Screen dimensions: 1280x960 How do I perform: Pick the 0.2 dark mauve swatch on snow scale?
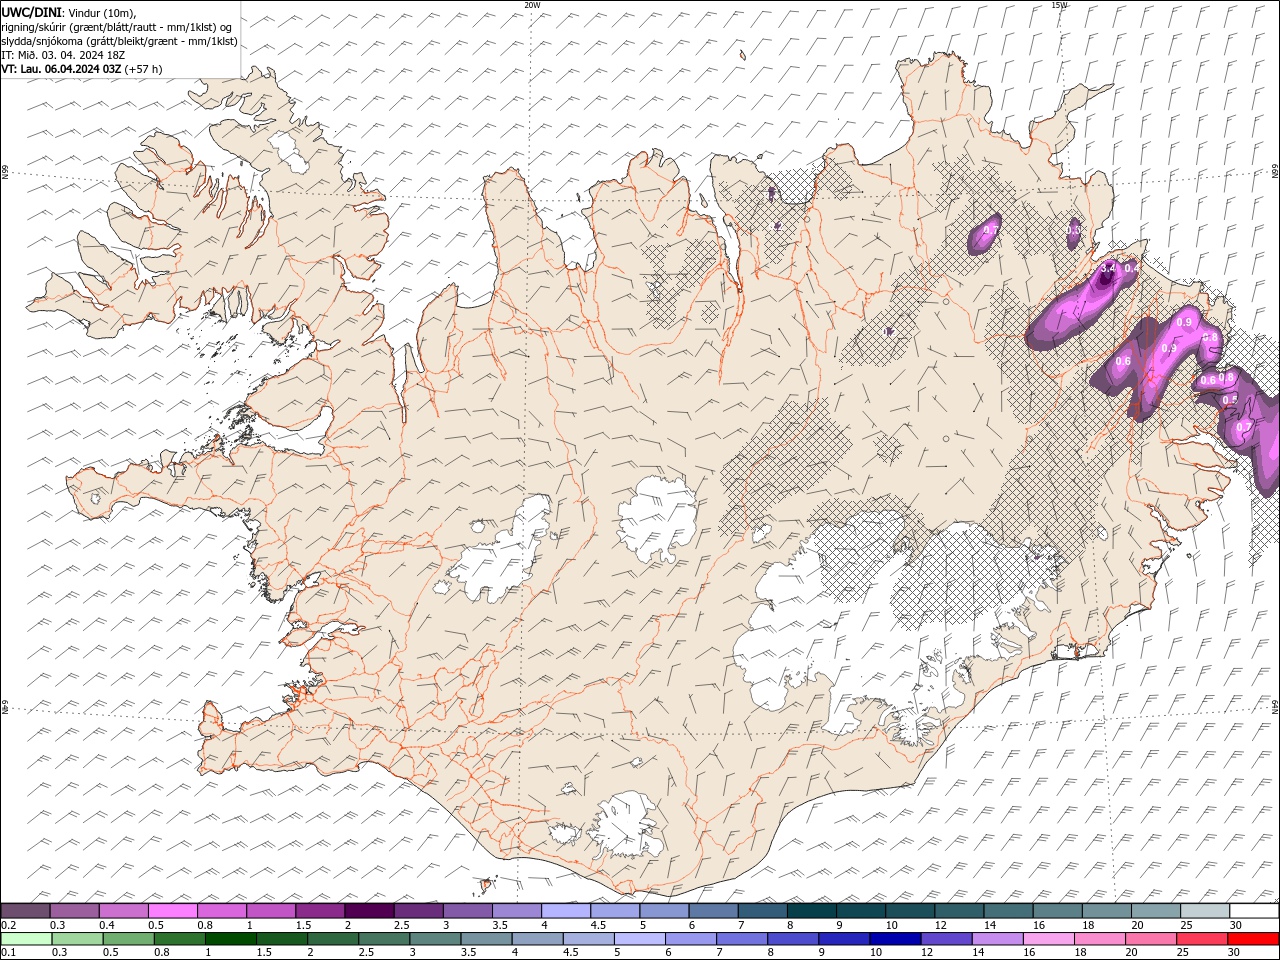click(25, 911)
